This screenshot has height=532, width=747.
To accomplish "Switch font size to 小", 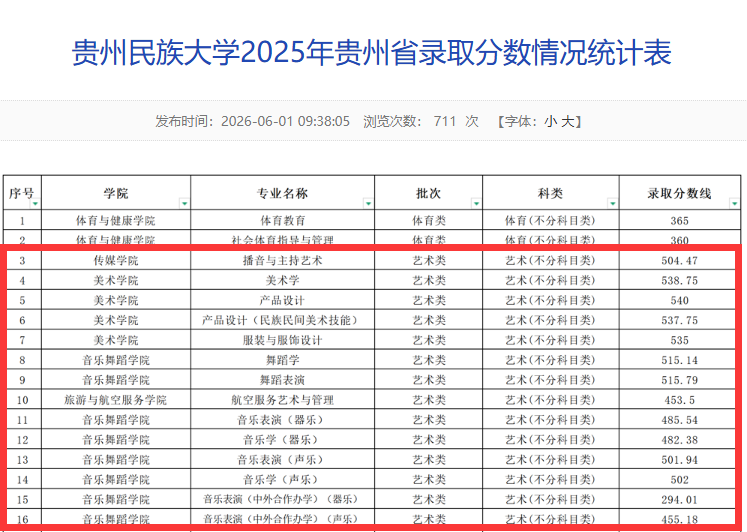I will coord(551,121).
